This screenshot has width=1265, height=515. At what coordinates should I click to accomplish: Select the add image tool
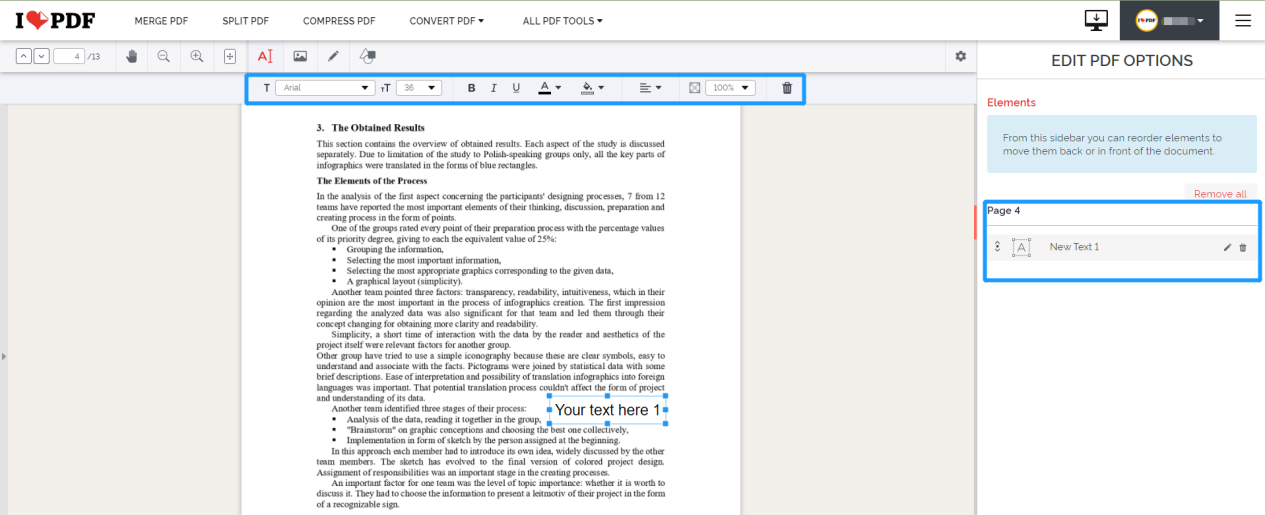300,57
